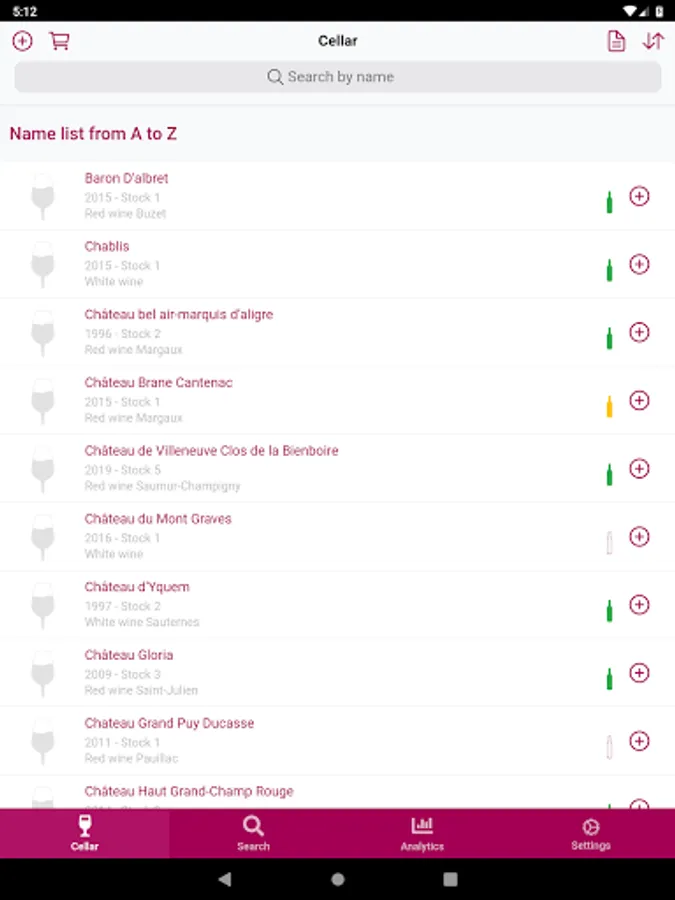
Task: Focus the Search by name field
Action: [338, 77]
